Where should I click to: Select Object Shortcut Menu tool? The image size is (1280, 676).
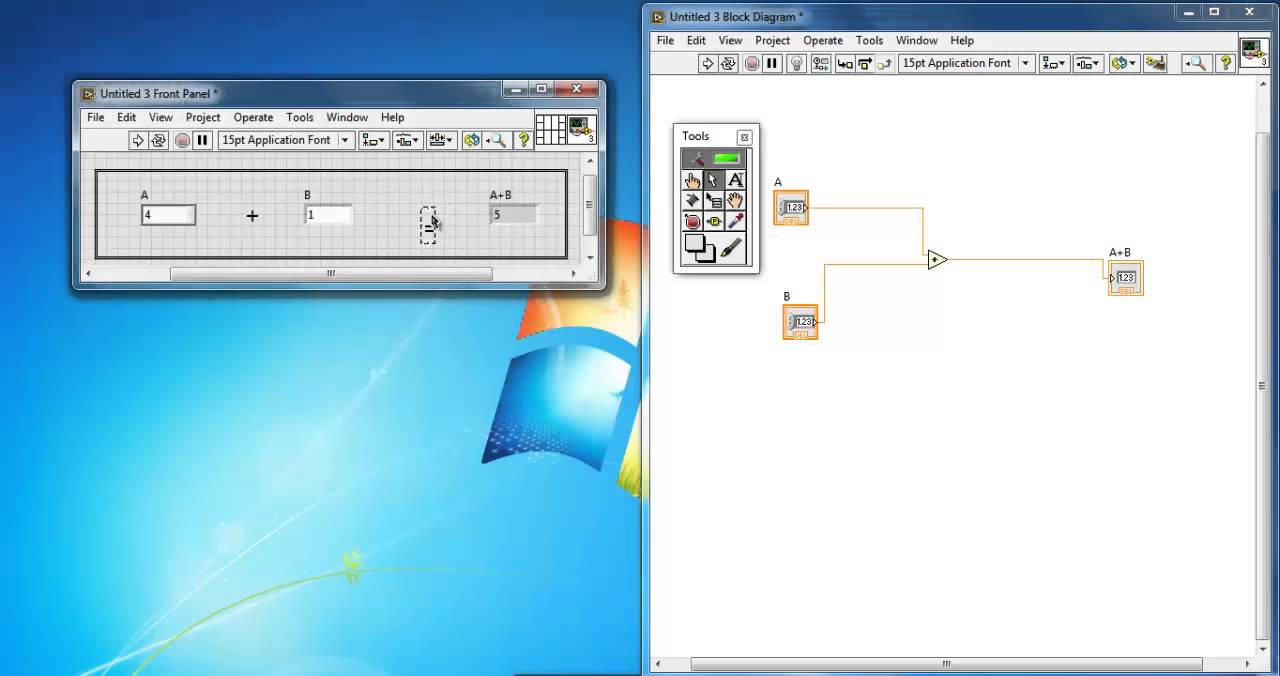pos(714,201)
